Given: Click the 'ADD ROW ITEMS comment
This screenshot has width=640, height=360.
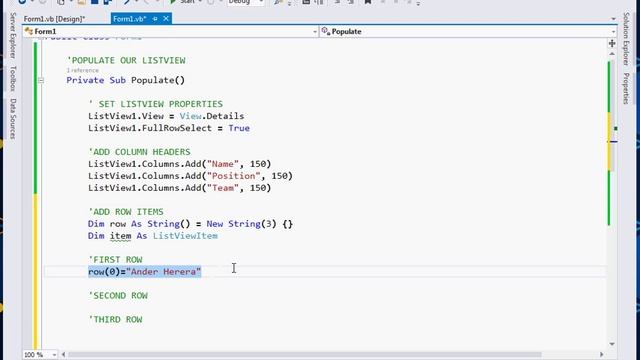Looking at the screenshot, I should pyautogui.click(x=126, y=212).
